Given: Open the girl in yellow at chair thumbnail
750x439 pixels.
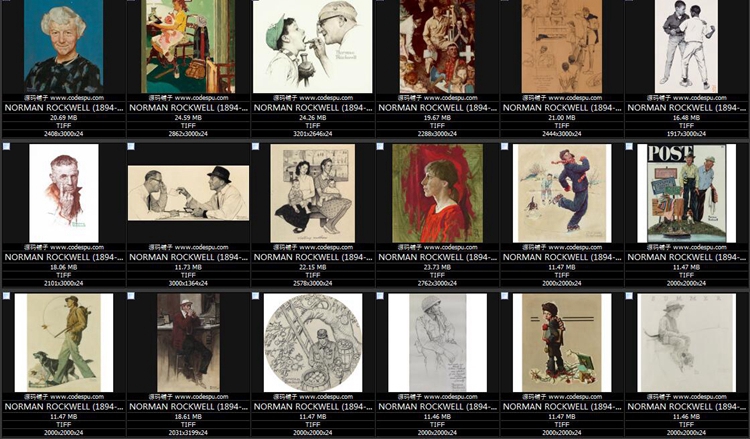Looking at the screenshot, I should (188, 46).
